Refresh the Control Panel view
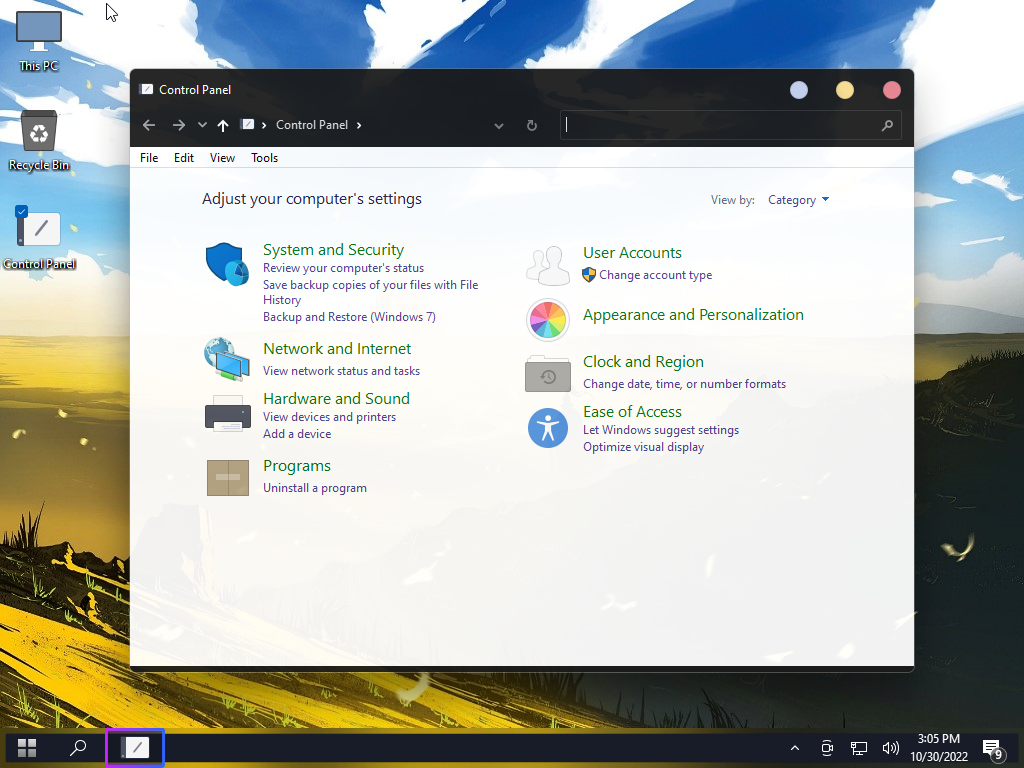Viewport: 1024px width, 768px height. [x=532, y=125]
